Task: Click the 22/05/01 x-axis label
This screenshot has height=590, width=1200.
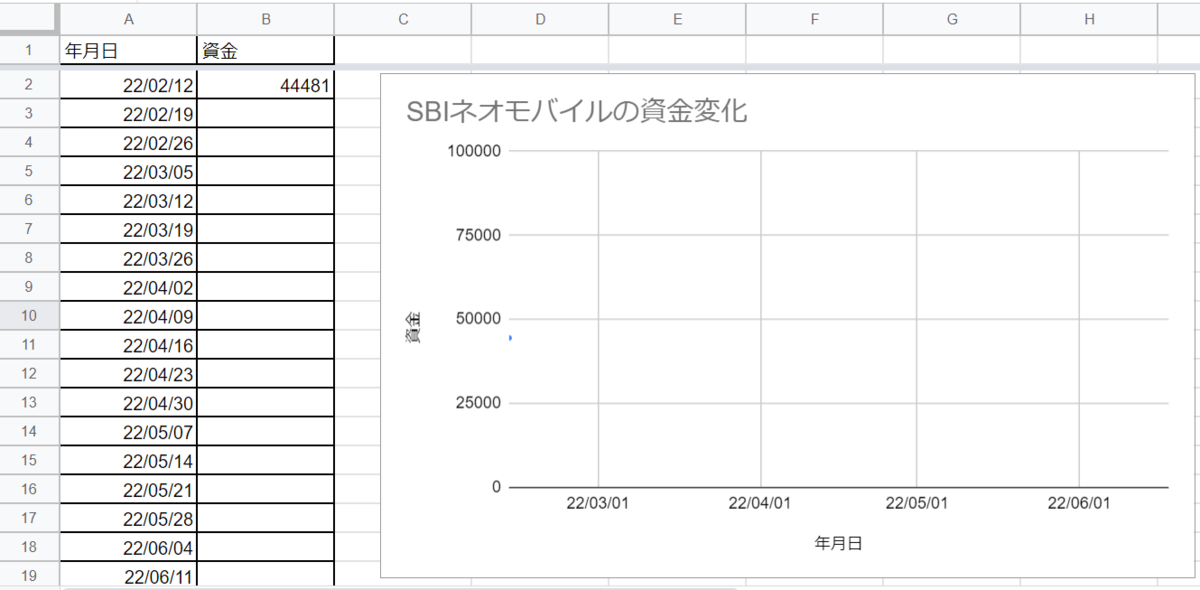Action: pos(916,504)
